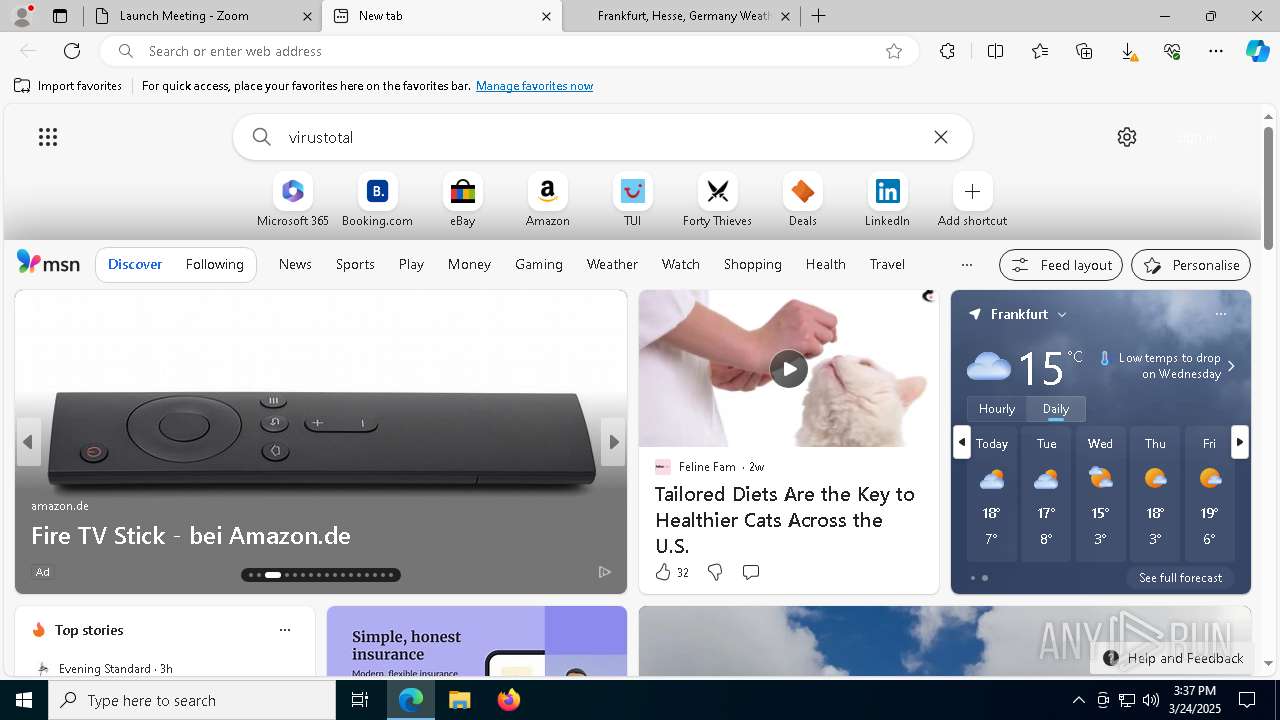Click the search magnifier in the search box
The image size is (1280, 720).
261,137
